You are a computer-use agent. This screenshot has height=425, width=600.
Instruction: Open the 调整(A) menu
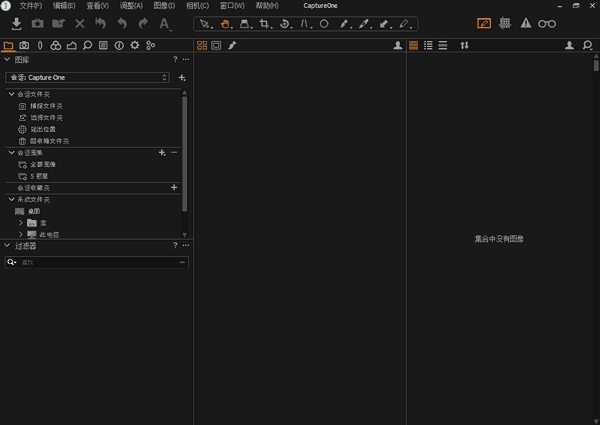point(131,6)
